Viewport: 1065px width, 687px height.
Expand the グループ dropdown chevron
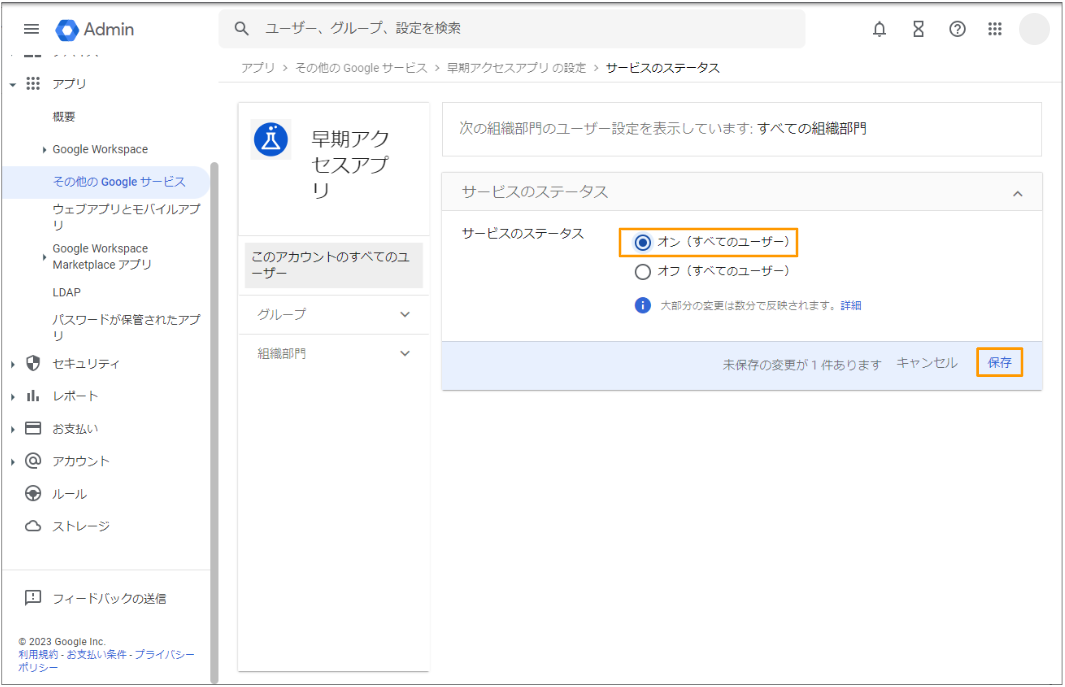click(405, 315)
